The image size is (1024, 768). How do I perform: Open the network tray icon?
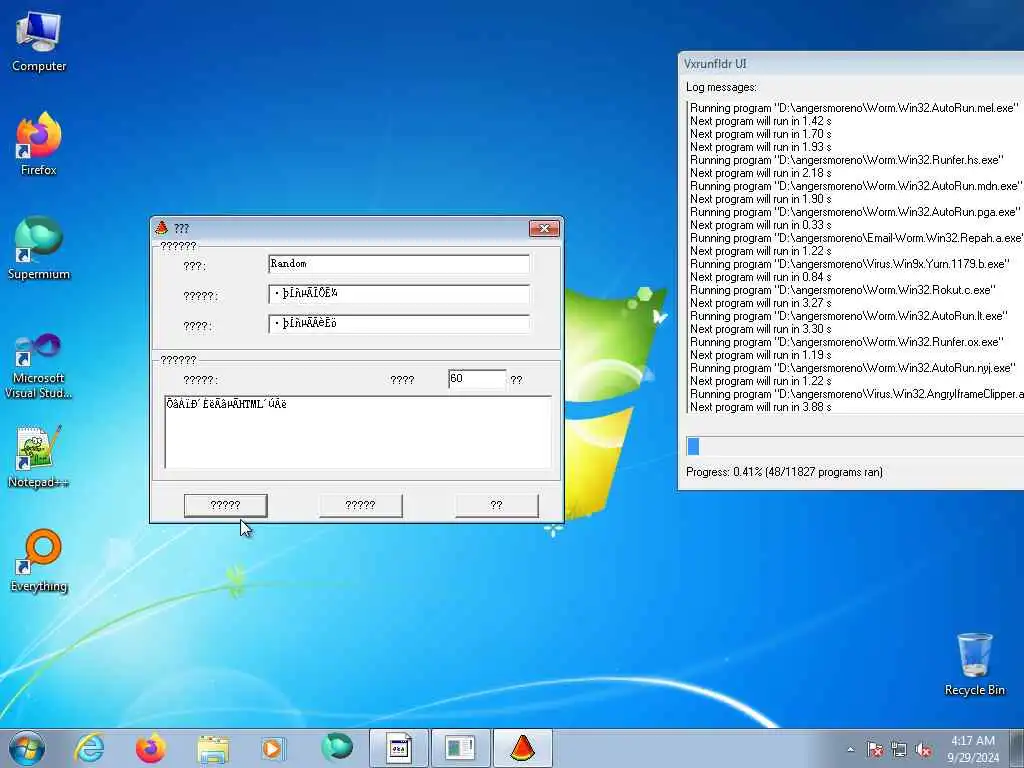(899, 750)
